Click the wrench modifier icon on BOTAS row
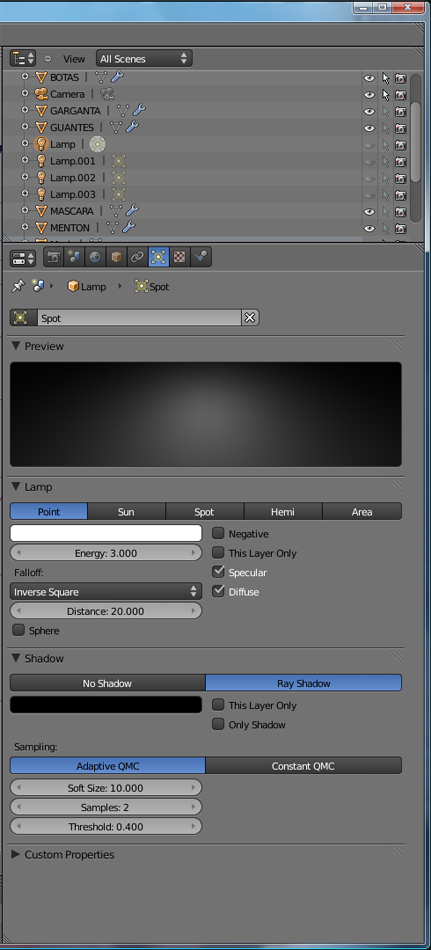The height and width of the screenshot is (950, 431). coord(118,77)
